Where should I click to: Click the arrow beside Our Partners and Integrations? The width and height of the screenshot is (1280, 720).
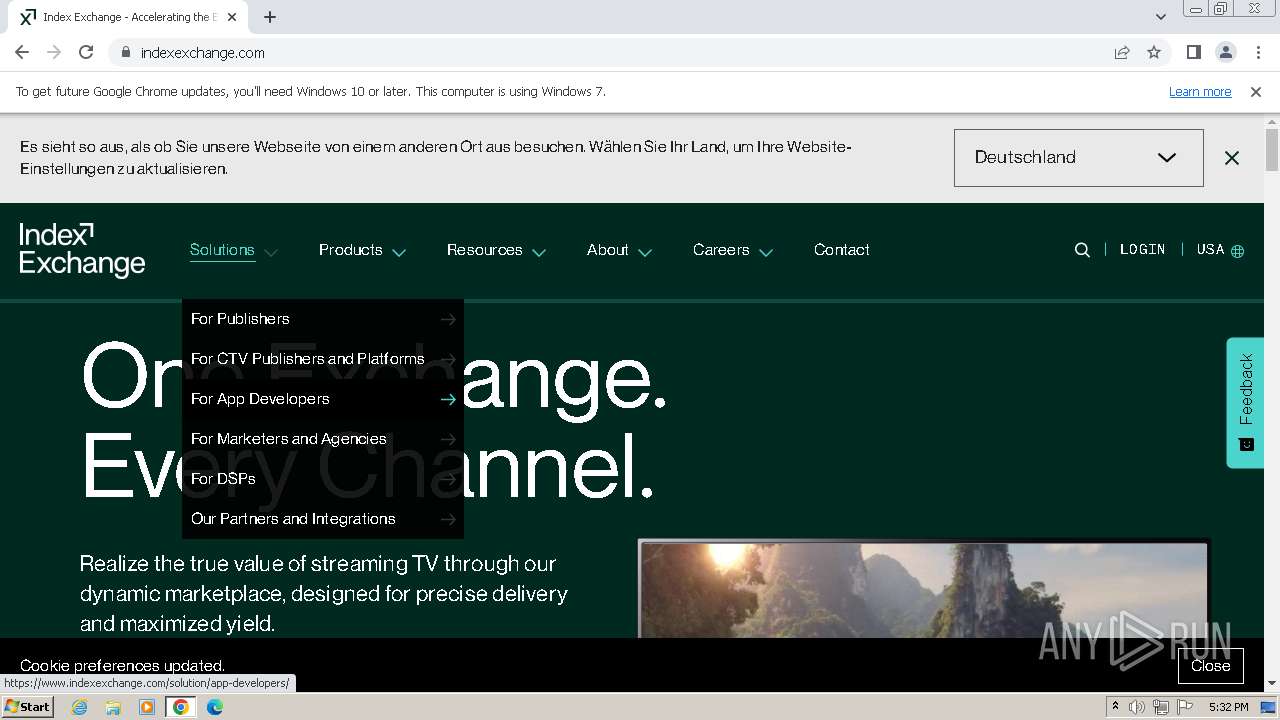(x=448, y=519)
